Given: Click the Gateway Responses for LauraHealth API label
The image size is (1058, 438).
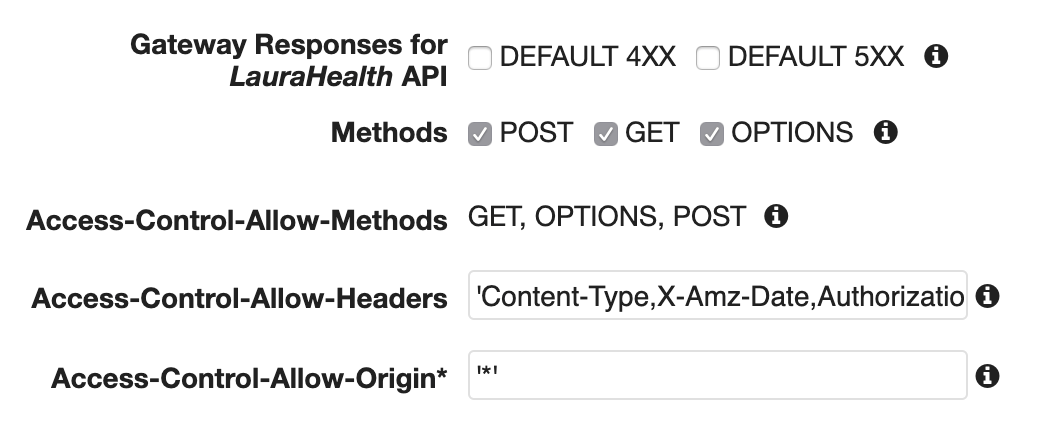Looking at the screenshot, I should [x=290, y=60].
